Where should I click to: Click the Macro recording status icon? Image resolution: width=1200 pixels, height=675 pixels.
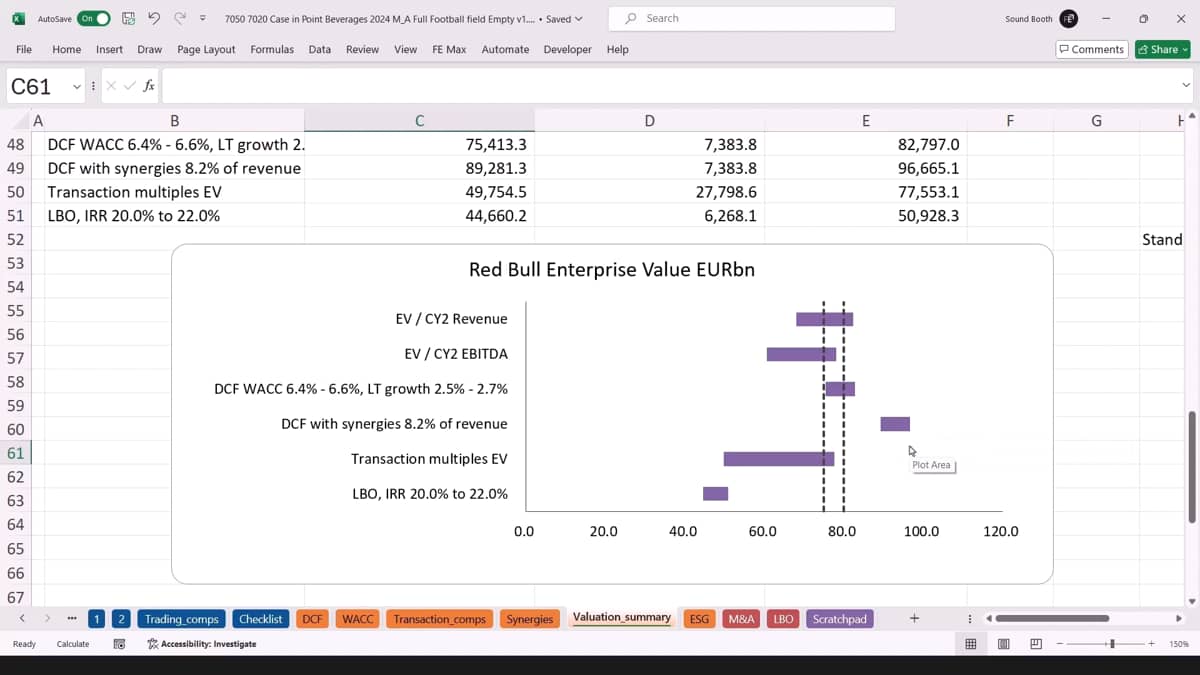(119, 644)
